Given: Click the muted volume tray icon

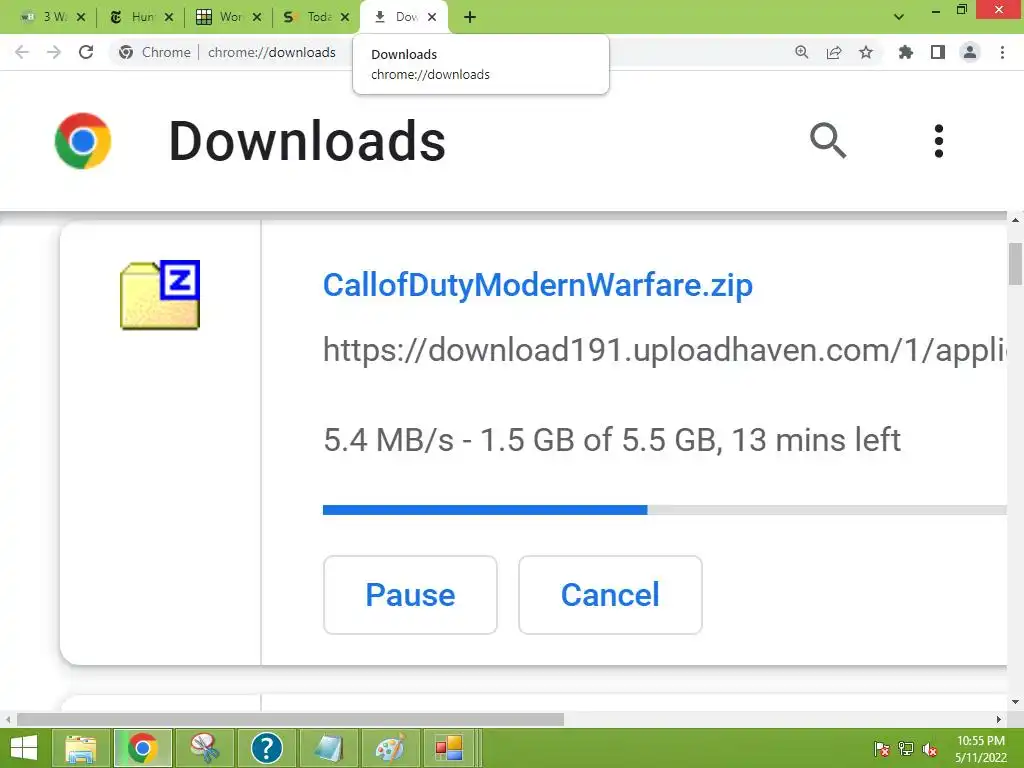Looking at the screenshot, I should (930, 749).
